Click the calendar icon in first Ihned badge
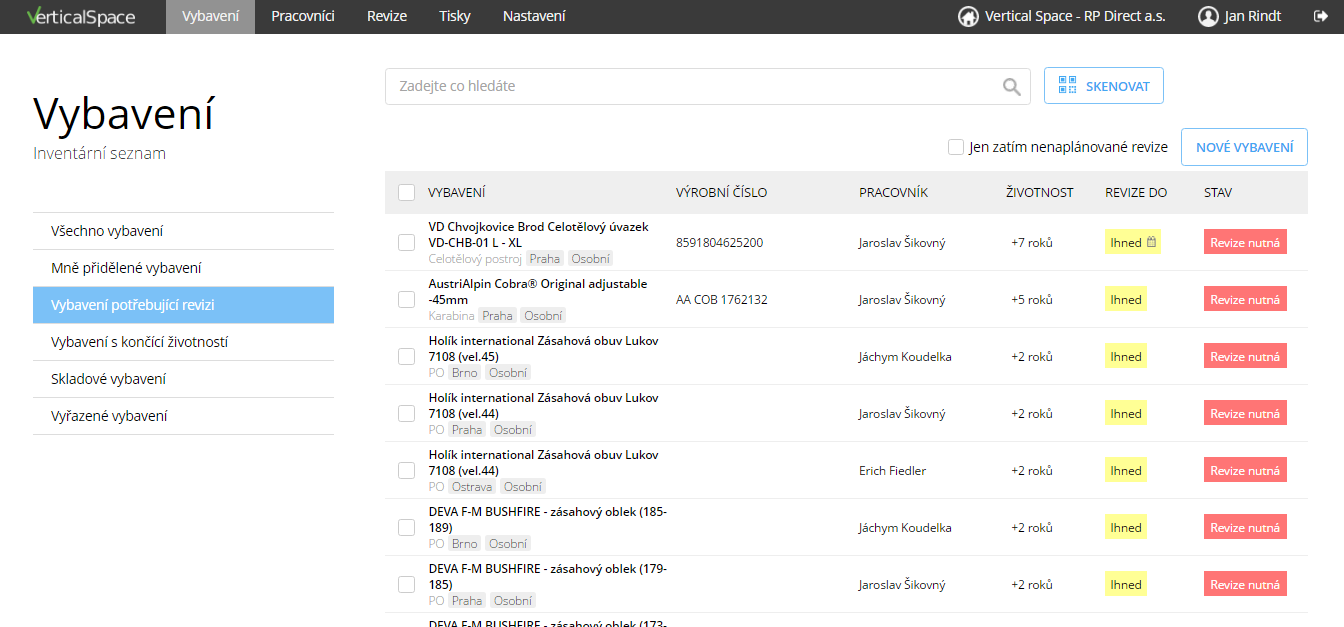The height and width of the screenshot is (627, 1344). 1151,242
